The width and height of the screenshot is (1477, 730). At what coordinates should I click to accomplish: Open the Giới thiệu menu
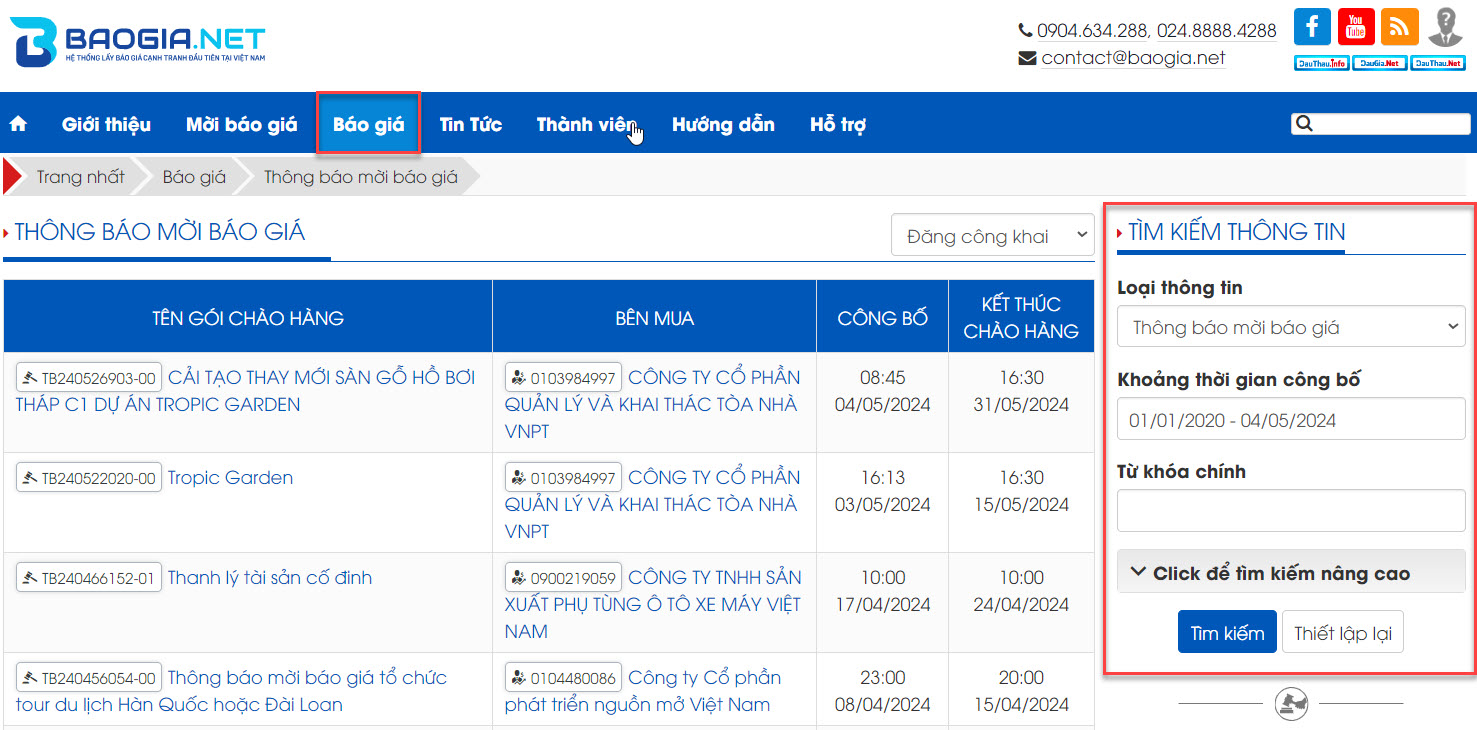click(106, 124)
